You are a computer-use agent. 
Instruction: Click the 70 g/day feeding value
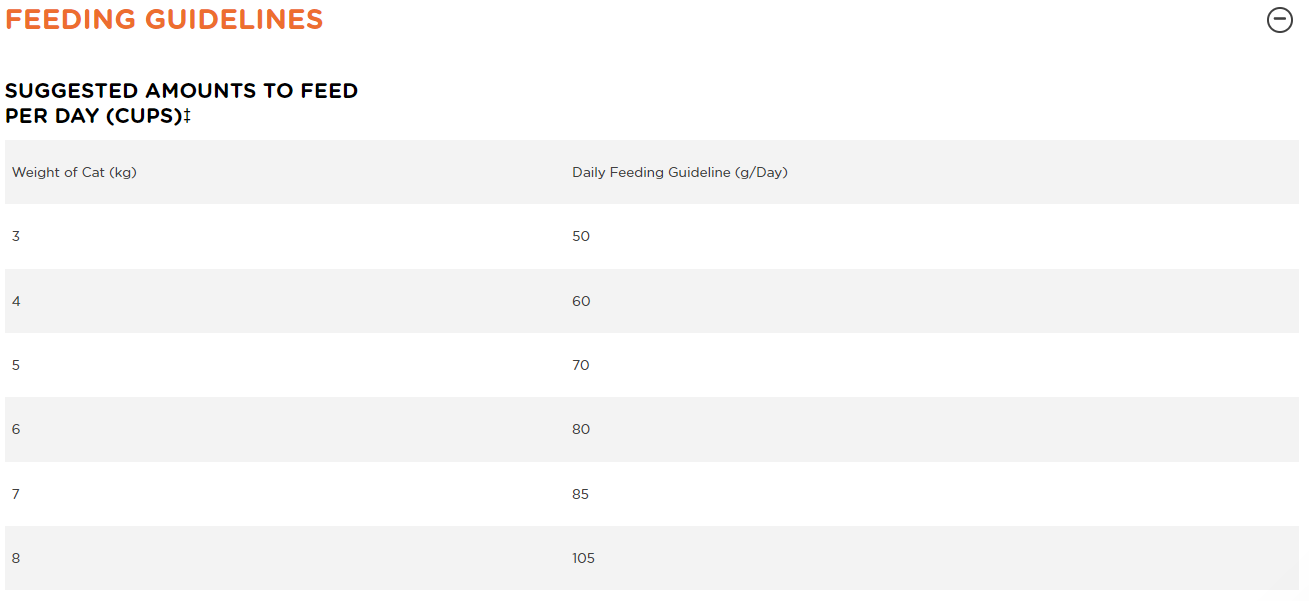click(581, 365)
